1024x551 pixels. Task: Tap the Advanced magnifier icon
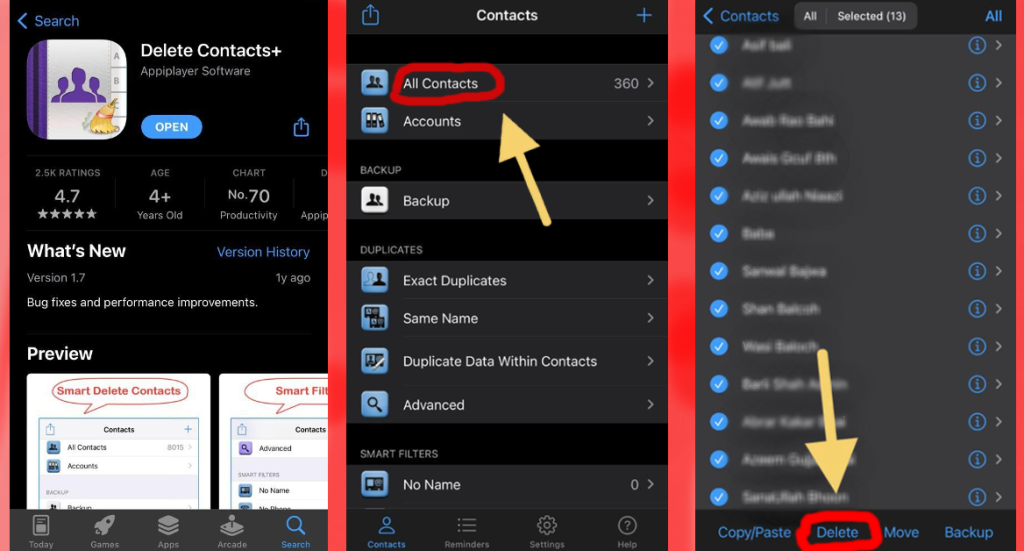[374, 405]
